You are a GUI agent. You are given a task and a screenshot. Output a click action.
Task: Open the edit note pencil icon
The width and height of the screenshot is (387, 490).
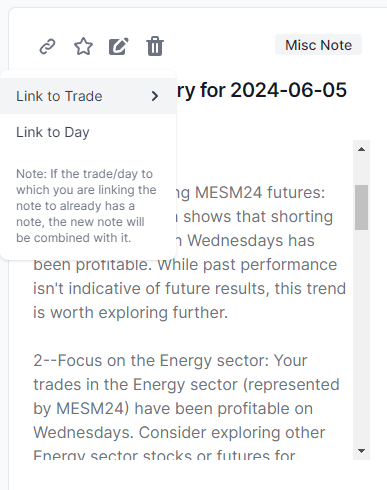point(119,46)
